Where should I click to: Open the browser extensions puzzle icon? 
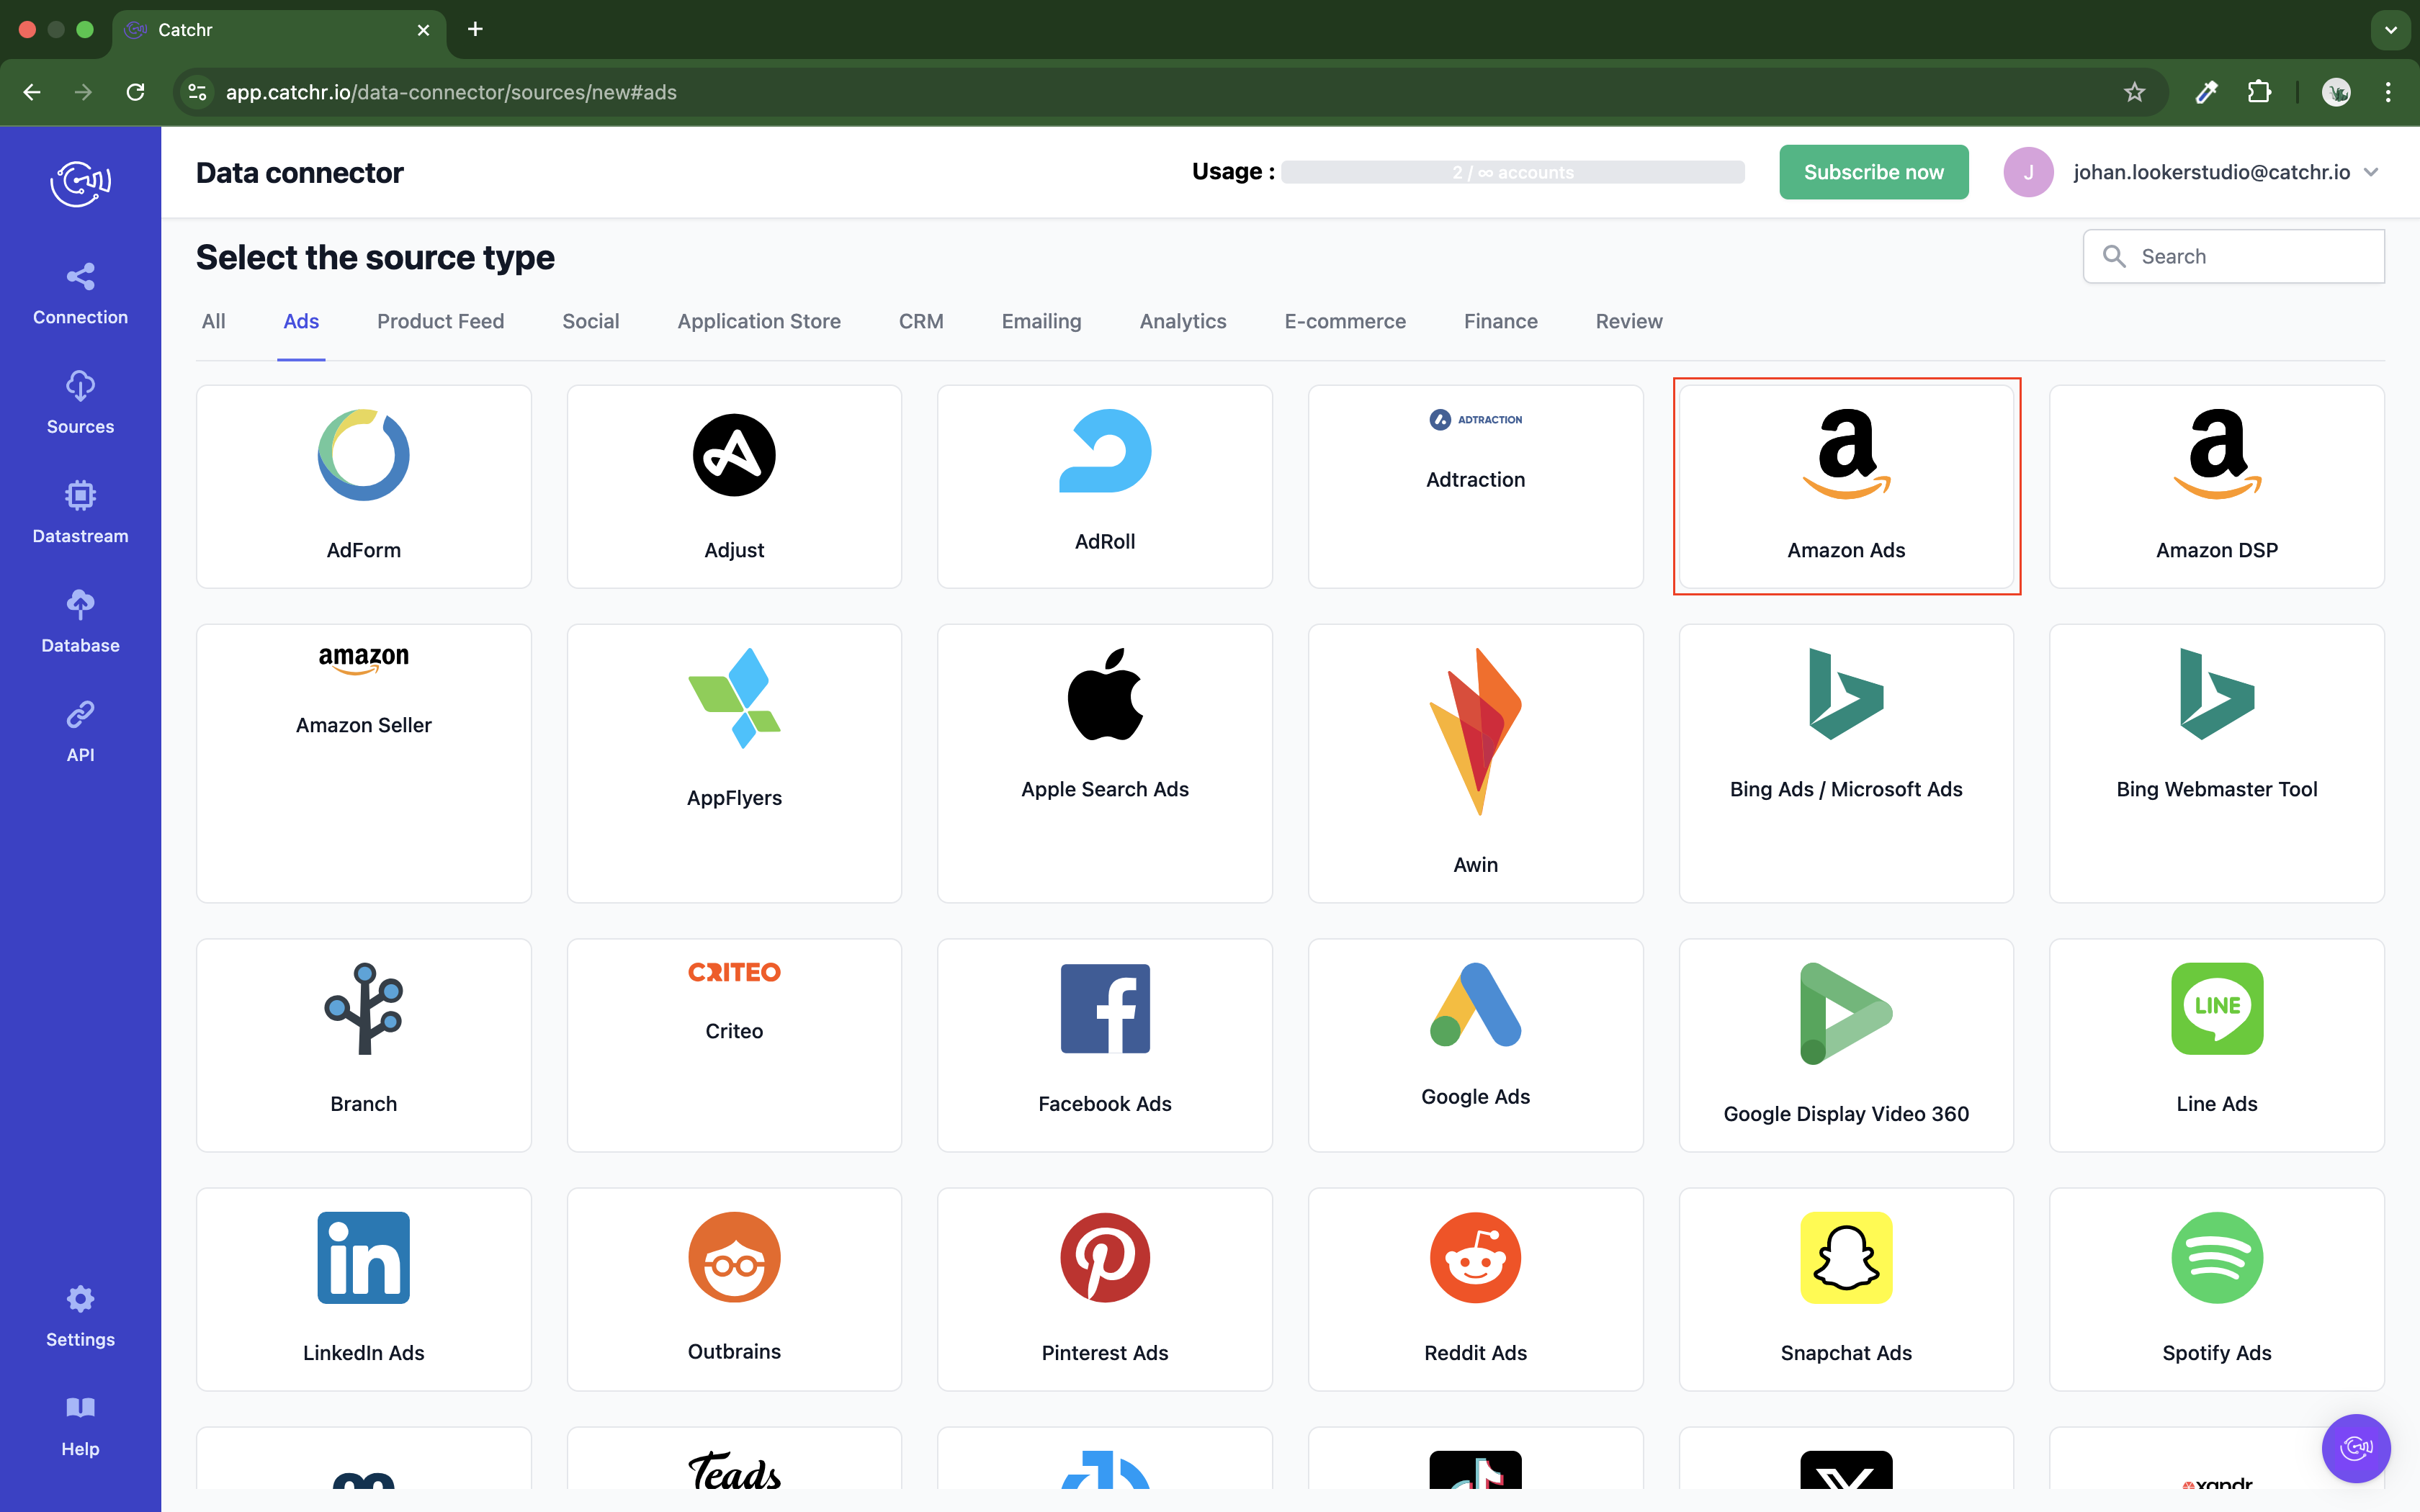(2258, 92)
